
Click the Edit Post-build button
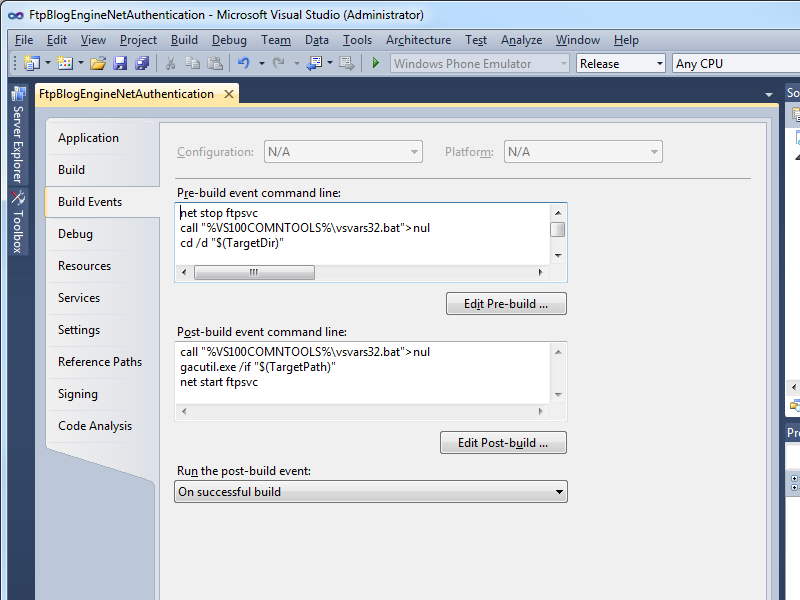tap(503, 442)
